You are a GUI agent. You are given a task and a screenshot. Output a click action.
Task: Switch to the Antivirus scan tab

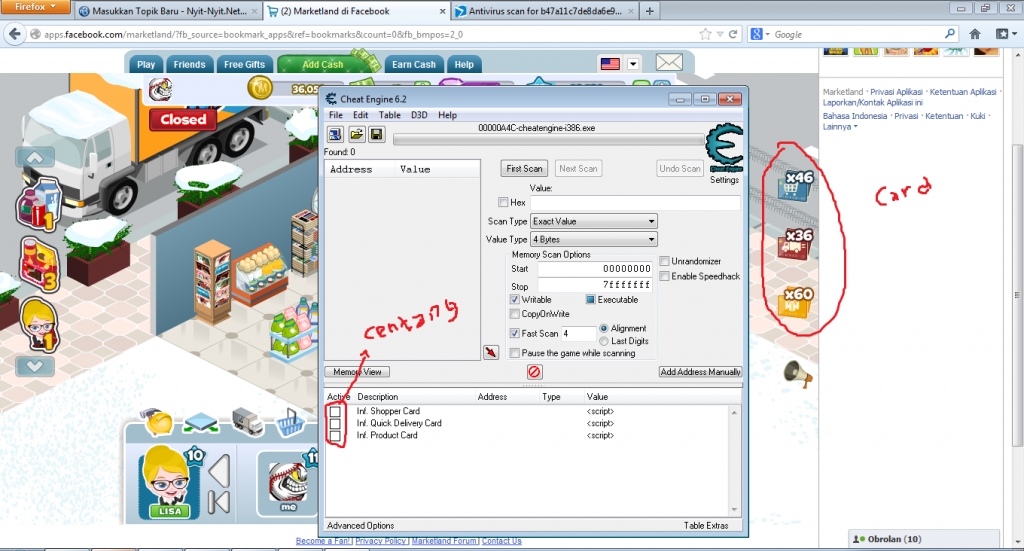[x=545, y=11]
